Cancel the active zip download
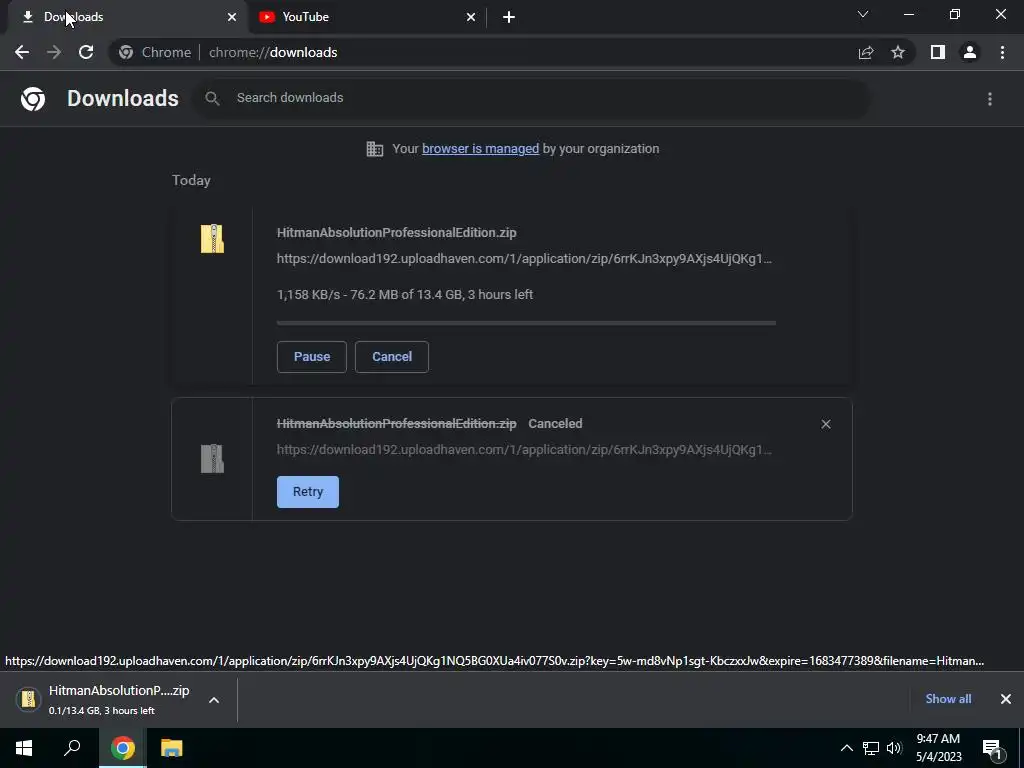Screen dimensions: 1024x768 pos(392,357)
